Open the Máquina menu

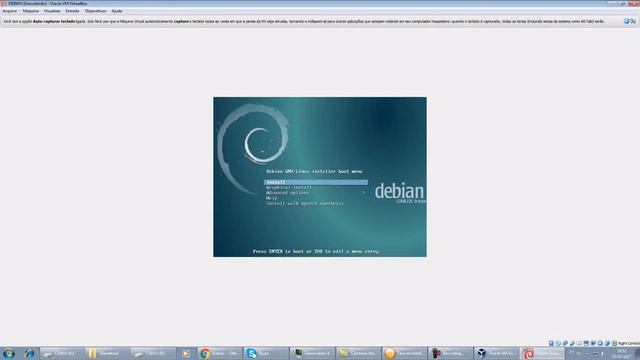tap(31, 11)
